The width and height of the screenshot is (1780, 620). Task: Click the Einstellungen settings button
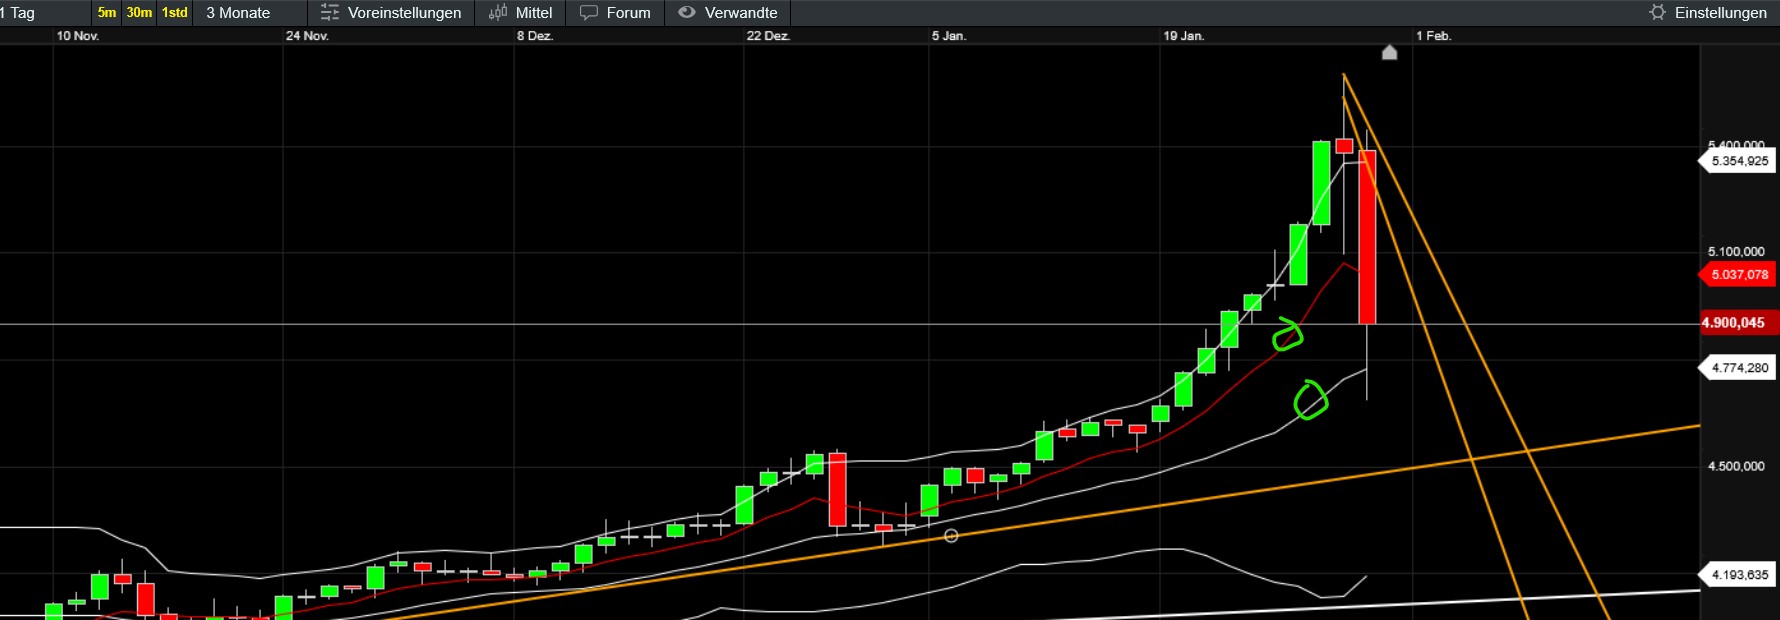pyautogui.click(x=1720, y=13)
